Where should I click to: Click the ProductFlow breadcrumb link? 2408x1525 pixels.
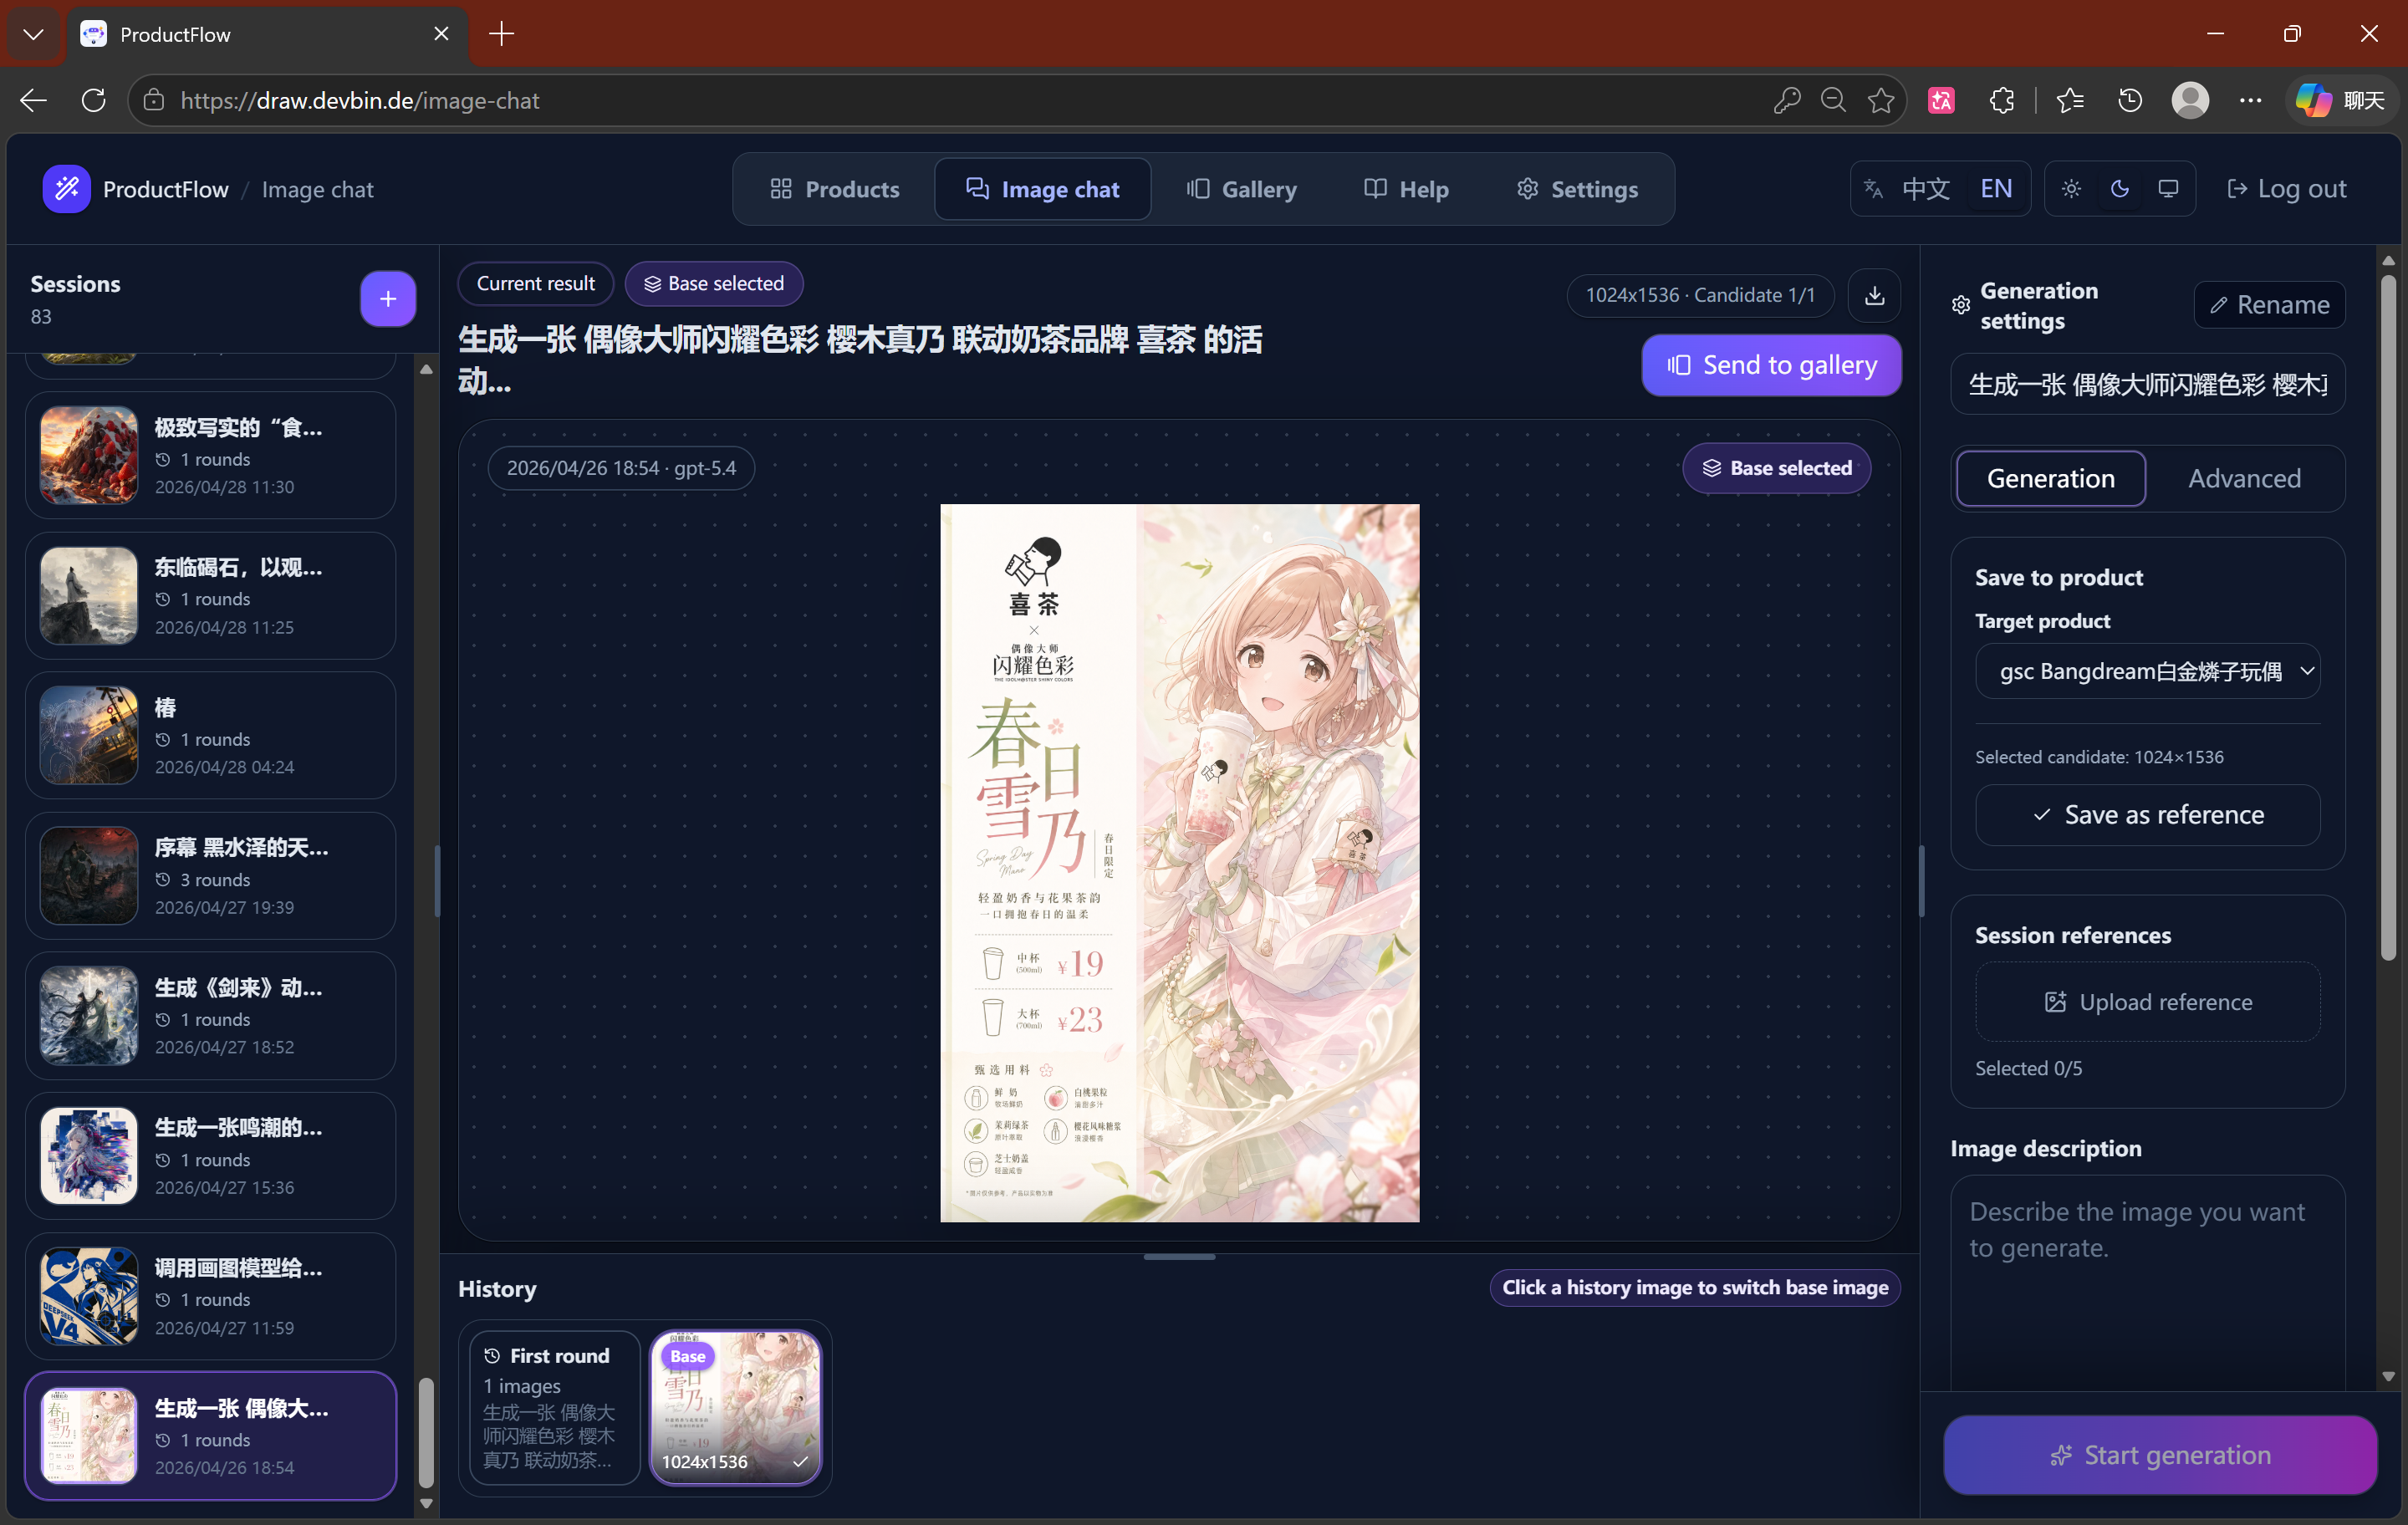166,189
